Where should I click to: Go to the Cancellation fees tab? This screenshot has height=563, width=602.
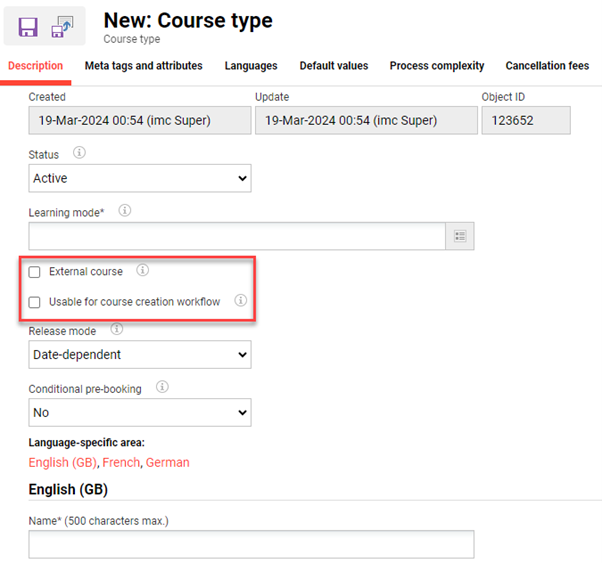tap(547, 66)
